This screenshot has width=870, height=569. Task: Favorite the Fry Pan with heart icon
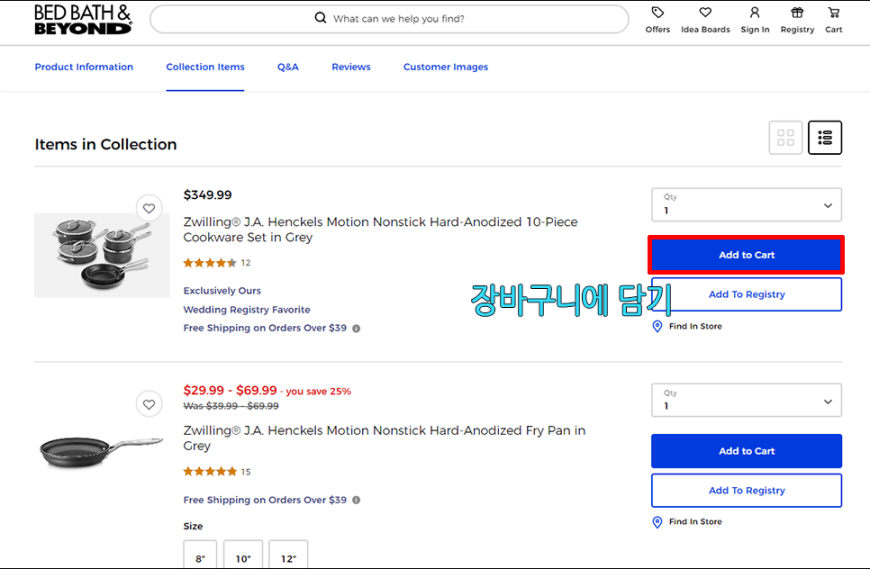(x=149, y=404)
